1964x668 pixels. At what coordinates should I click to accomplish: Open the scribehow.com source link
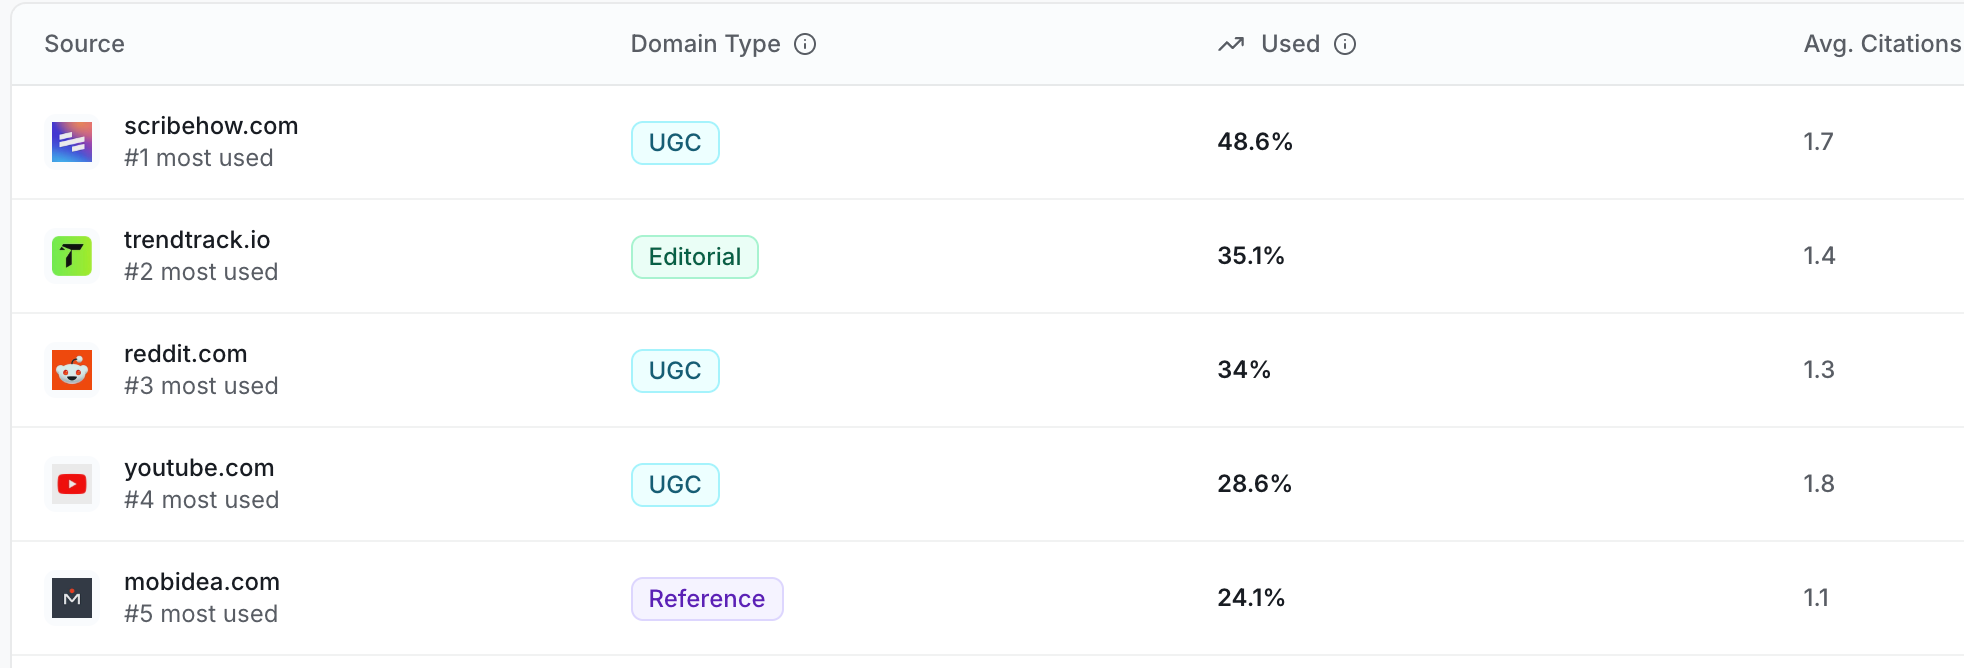211,126
